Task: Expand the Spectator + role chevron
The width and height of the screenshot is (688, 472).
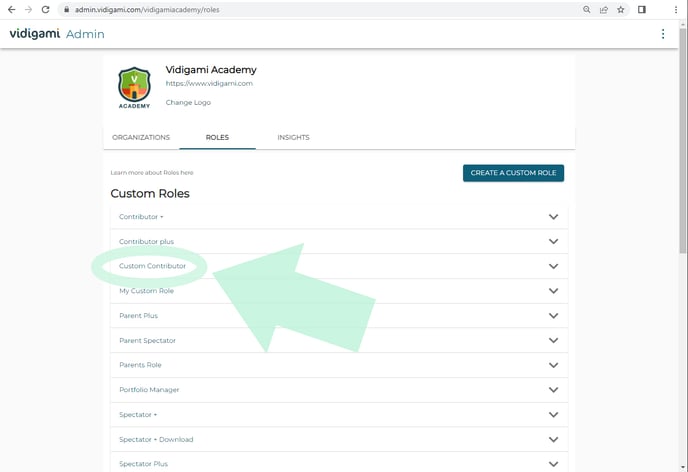Action: pyautogui.click(x=553, y=415)
